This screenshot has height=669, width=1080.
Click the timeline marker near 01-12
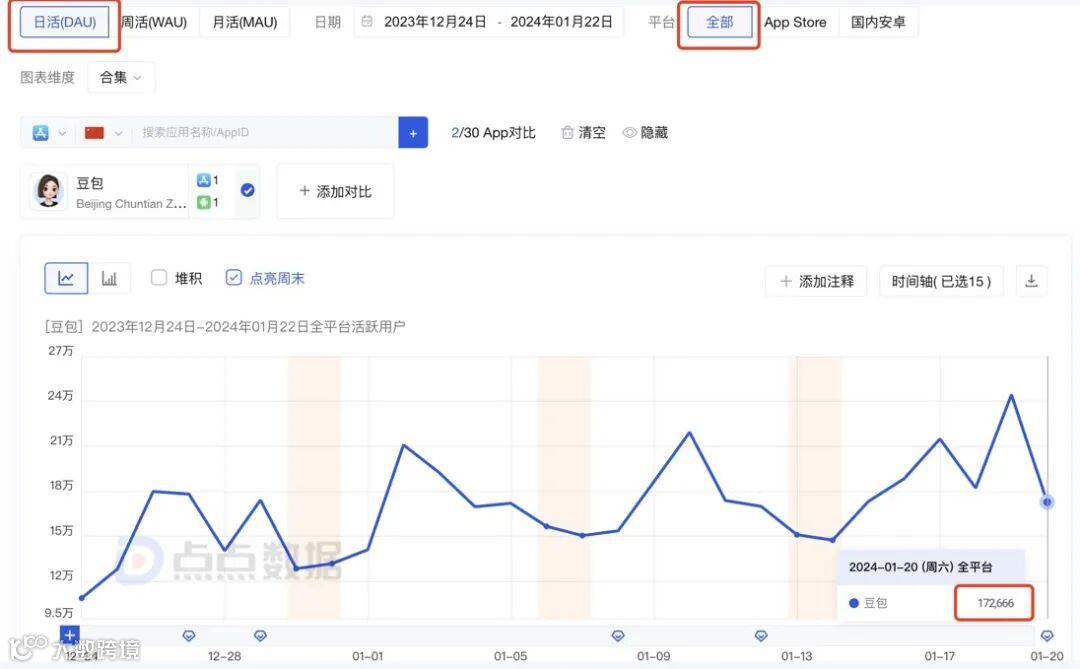(761, 635)
